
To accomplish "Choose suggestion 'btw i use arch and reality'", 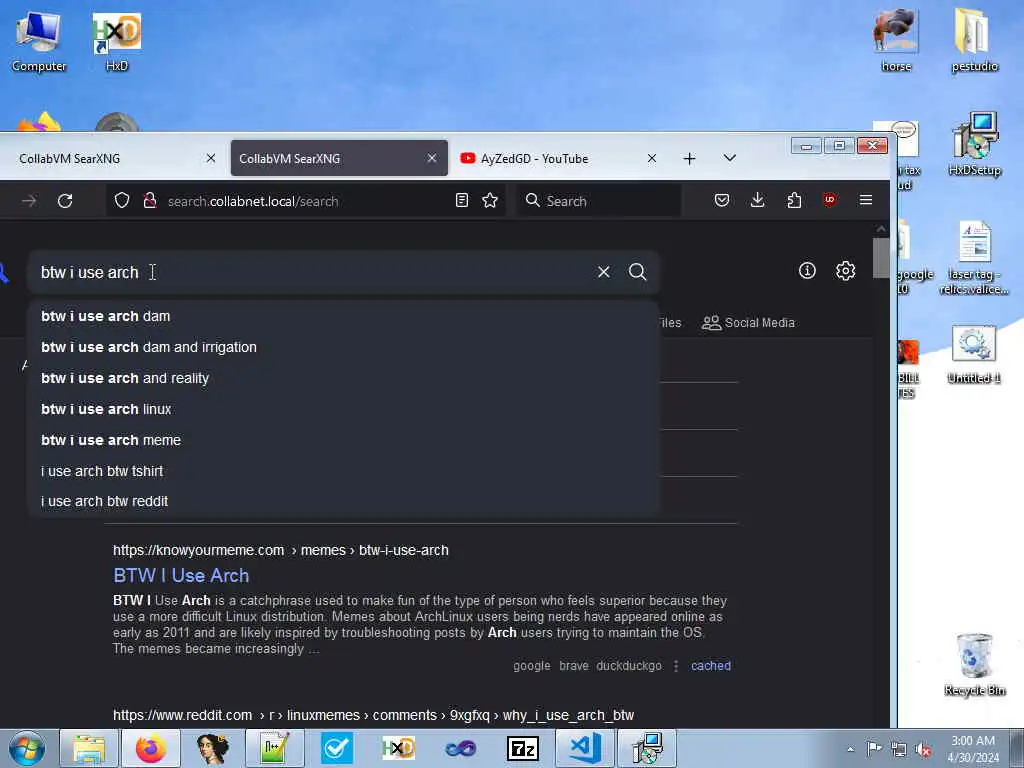I will [x=344, y=378].
